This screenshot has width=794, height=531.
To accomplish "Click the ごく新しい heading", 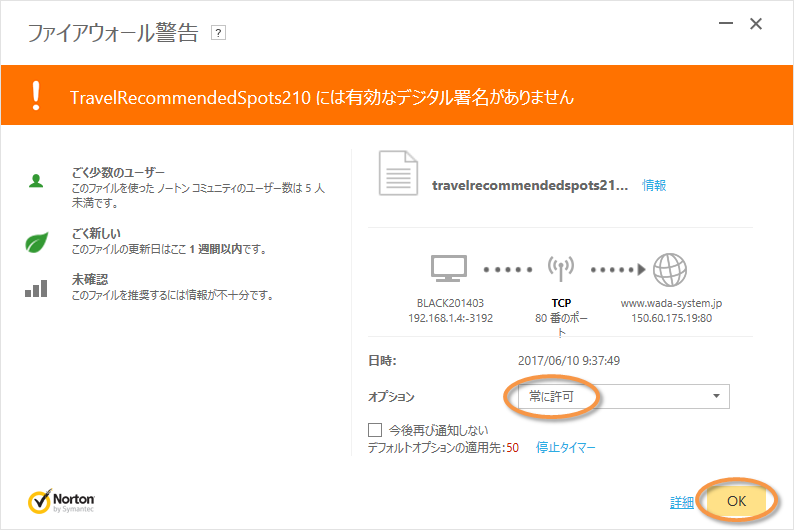I will point(96,233).
